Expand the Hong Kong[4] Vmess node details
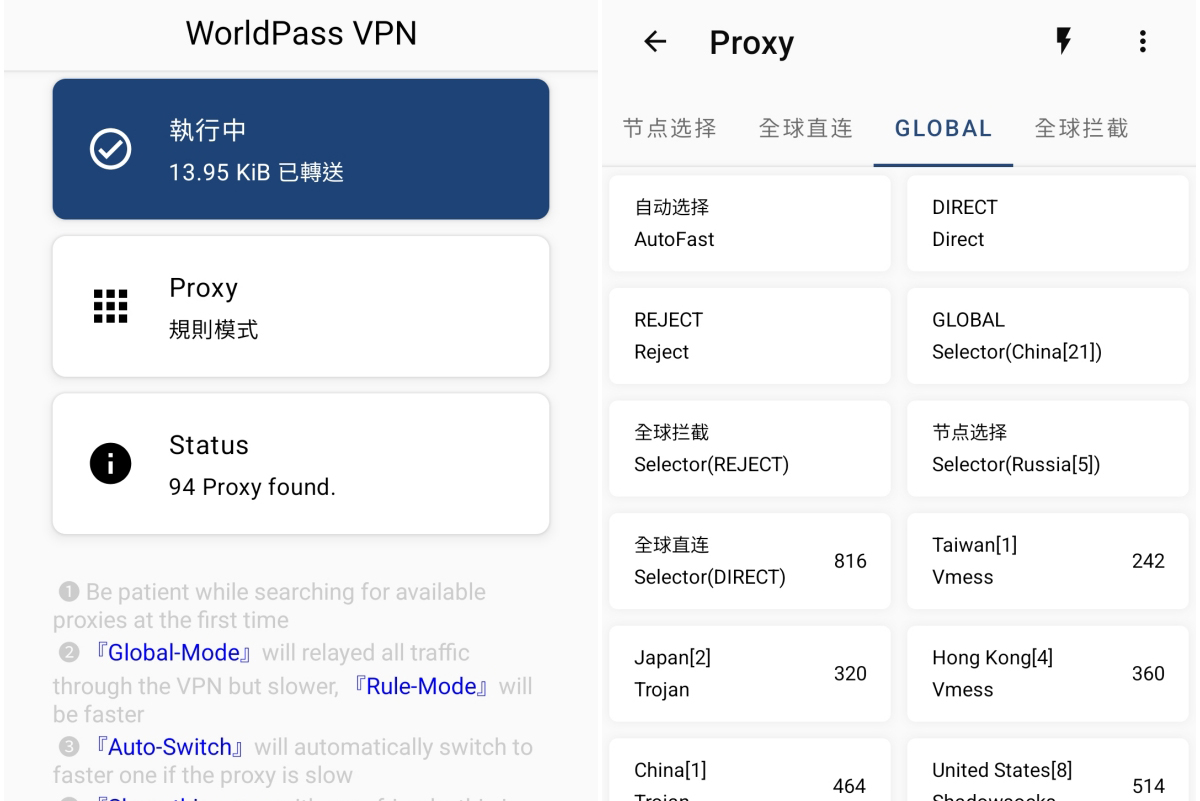Image resolution: width=1200 pixels, height=801 pixels. pos(1046,673)
